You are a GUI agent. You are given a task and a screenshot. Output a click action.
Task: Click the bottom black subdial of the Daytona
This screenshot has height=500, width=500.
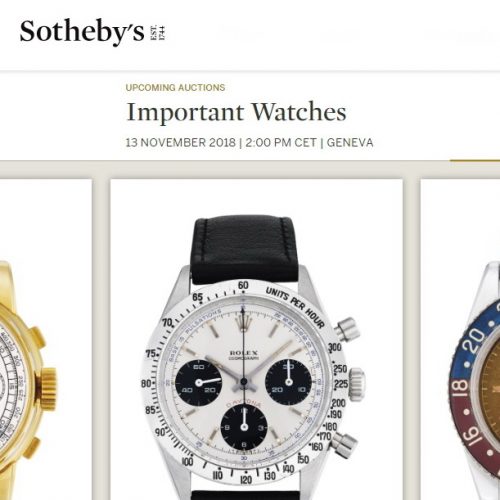[244, 427]
